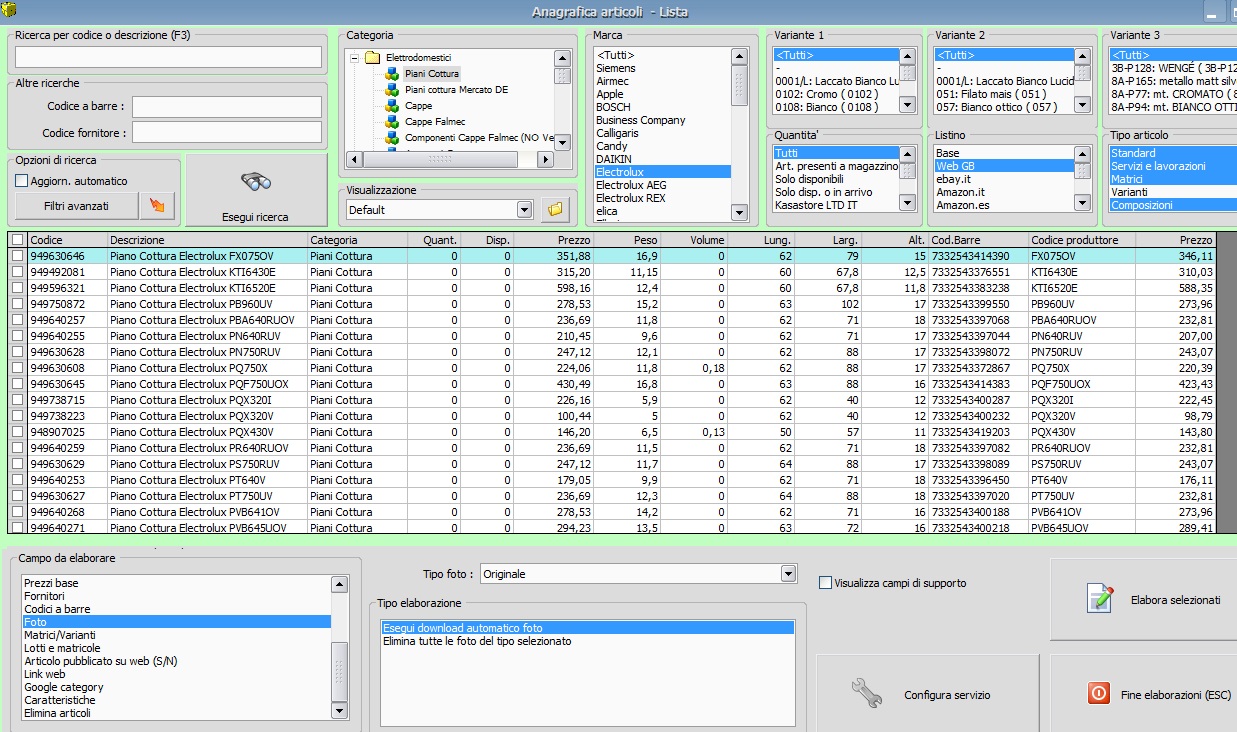Open the Tipo foto dropdown
The width and height of the screenshot is (1237, 732).
point(789,574)
